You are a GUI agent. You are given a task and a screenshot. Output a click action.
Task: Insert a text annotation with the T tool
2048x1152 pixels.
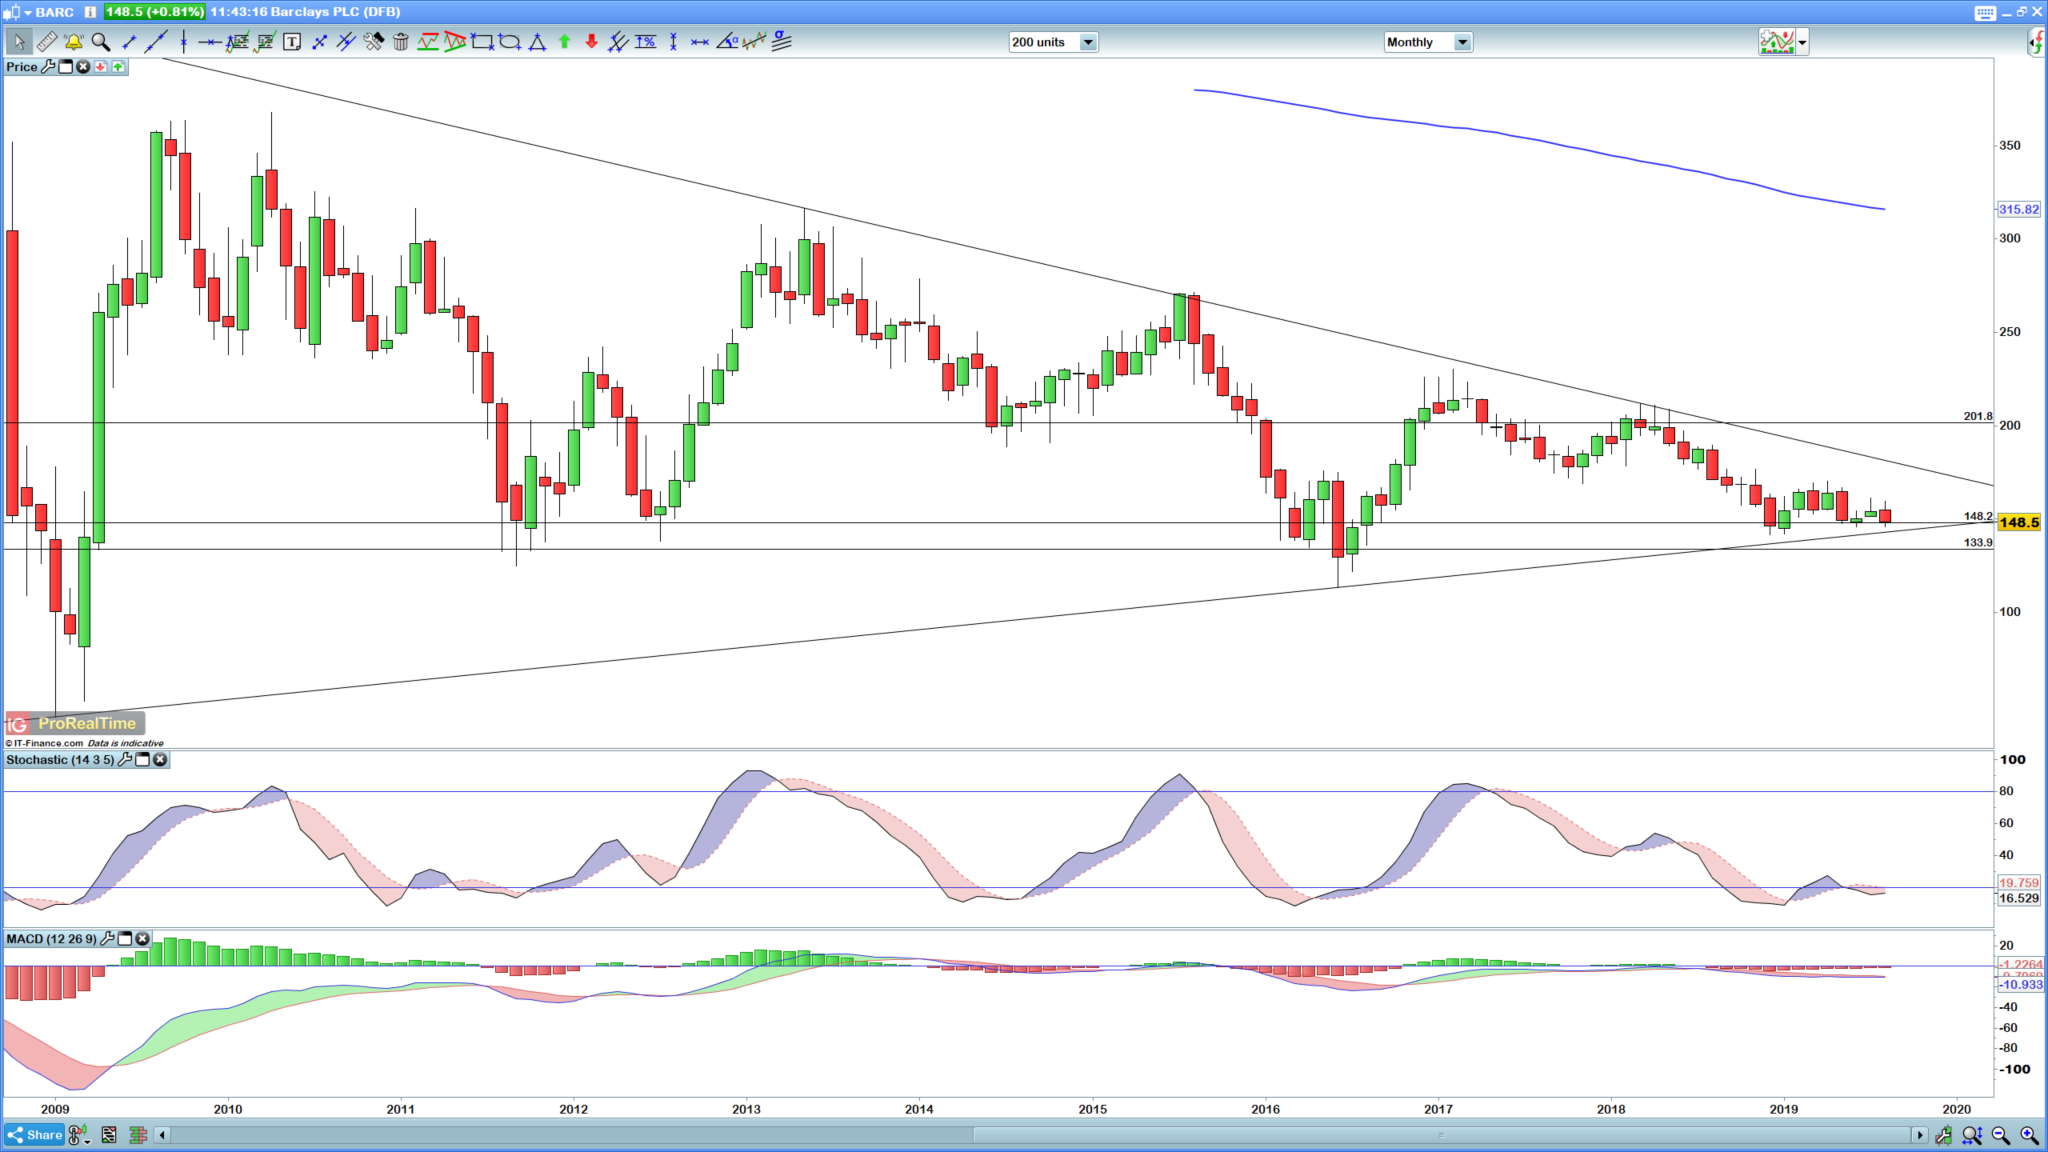pyautogui.click(x=292, y=42)
